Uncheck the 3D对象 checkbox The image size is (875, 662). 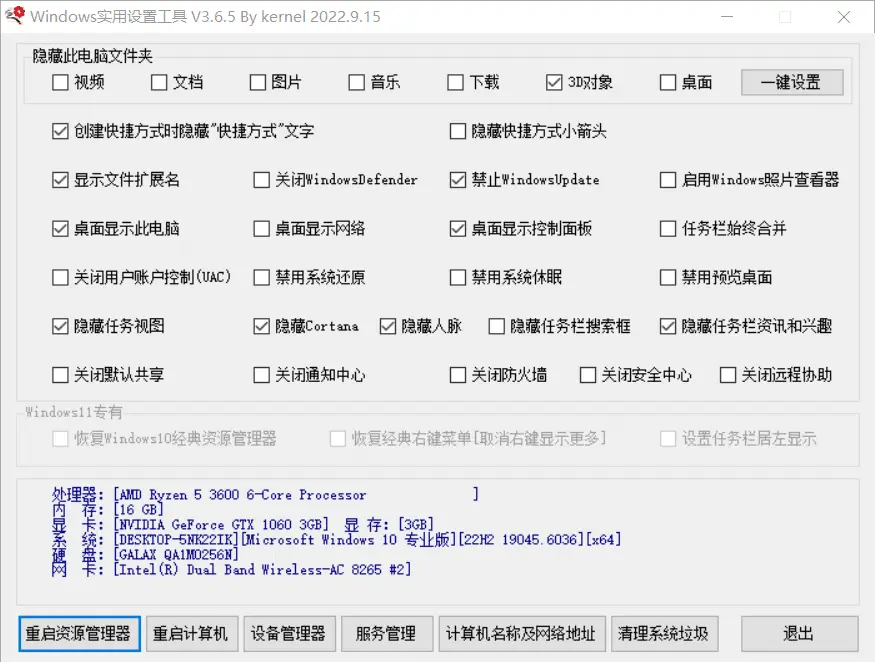pos(554,83)
